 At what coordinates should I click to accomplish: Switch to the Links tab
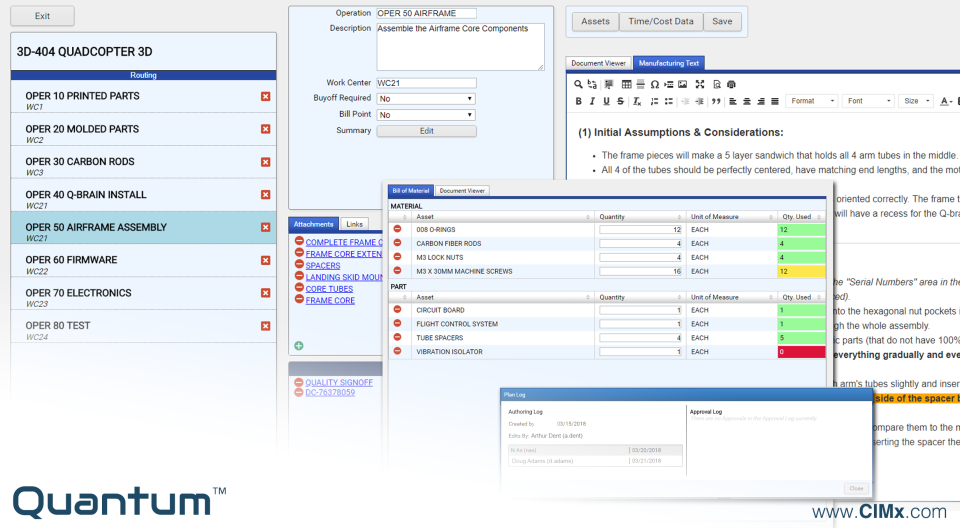[x=354, y=224]
